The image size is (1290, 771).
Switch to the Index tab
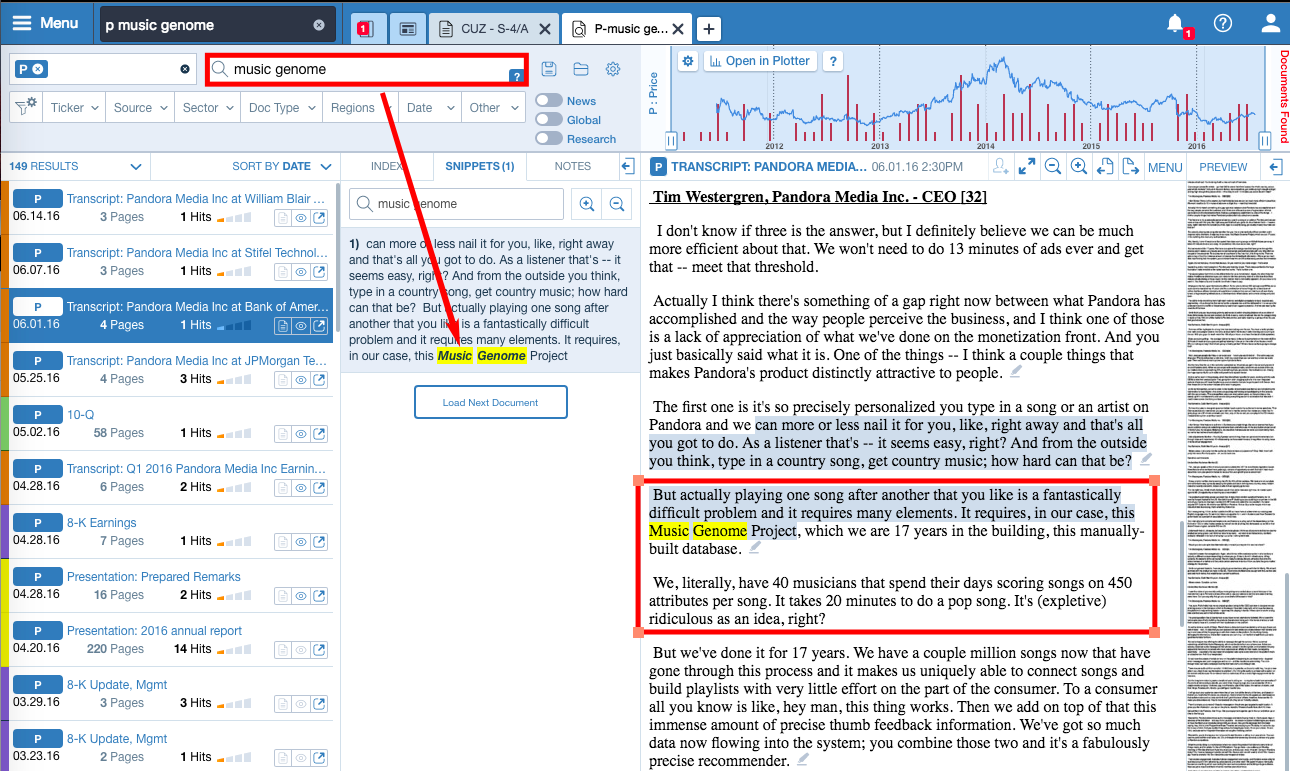click(387, 166)
